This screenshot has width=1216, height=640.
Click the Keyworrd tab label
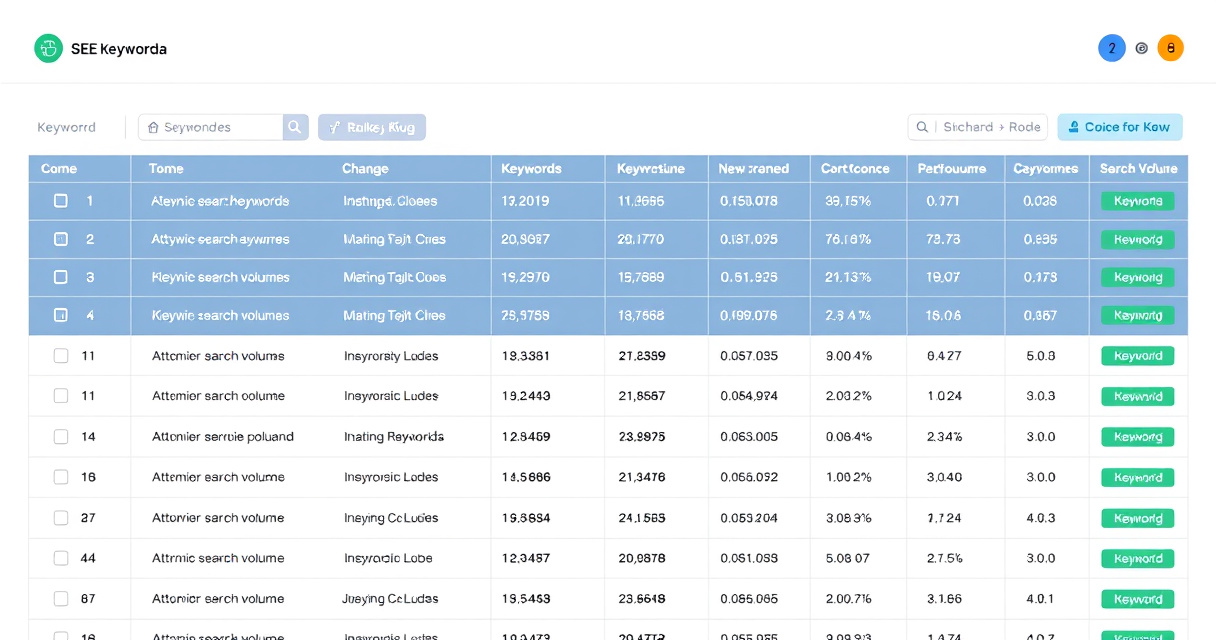(66, 127)
